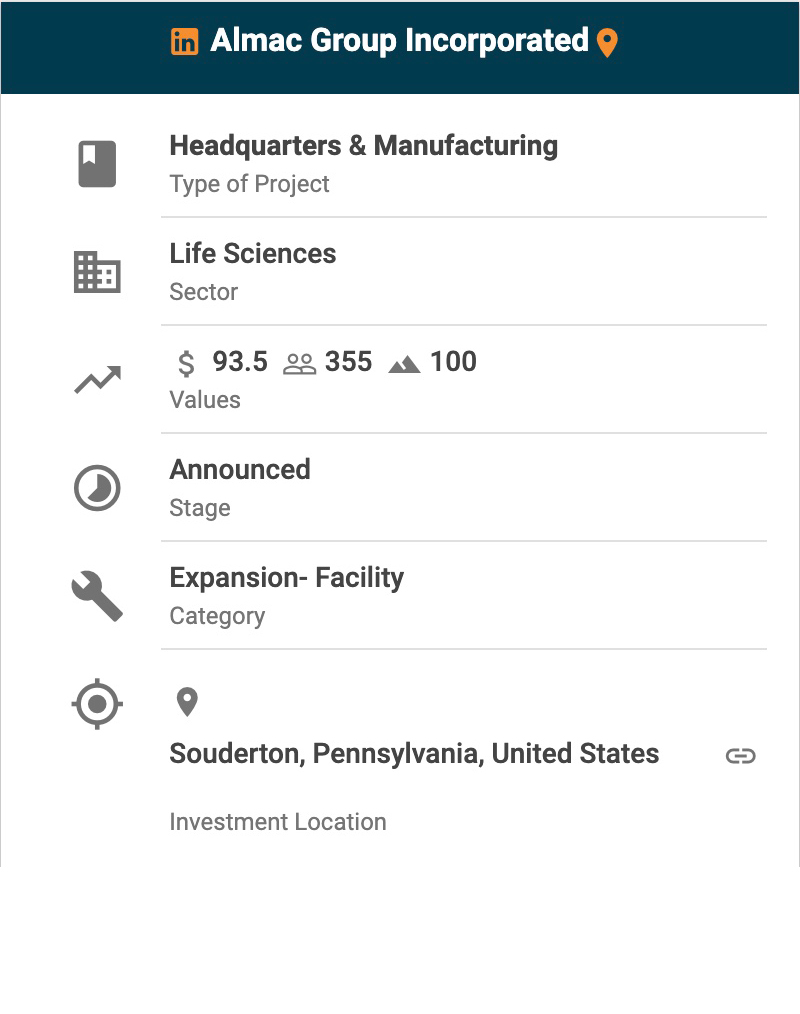Viewport: 800px width, 1014px height.
Task: Click the orange map pin in header
Action: click(607, 43)
